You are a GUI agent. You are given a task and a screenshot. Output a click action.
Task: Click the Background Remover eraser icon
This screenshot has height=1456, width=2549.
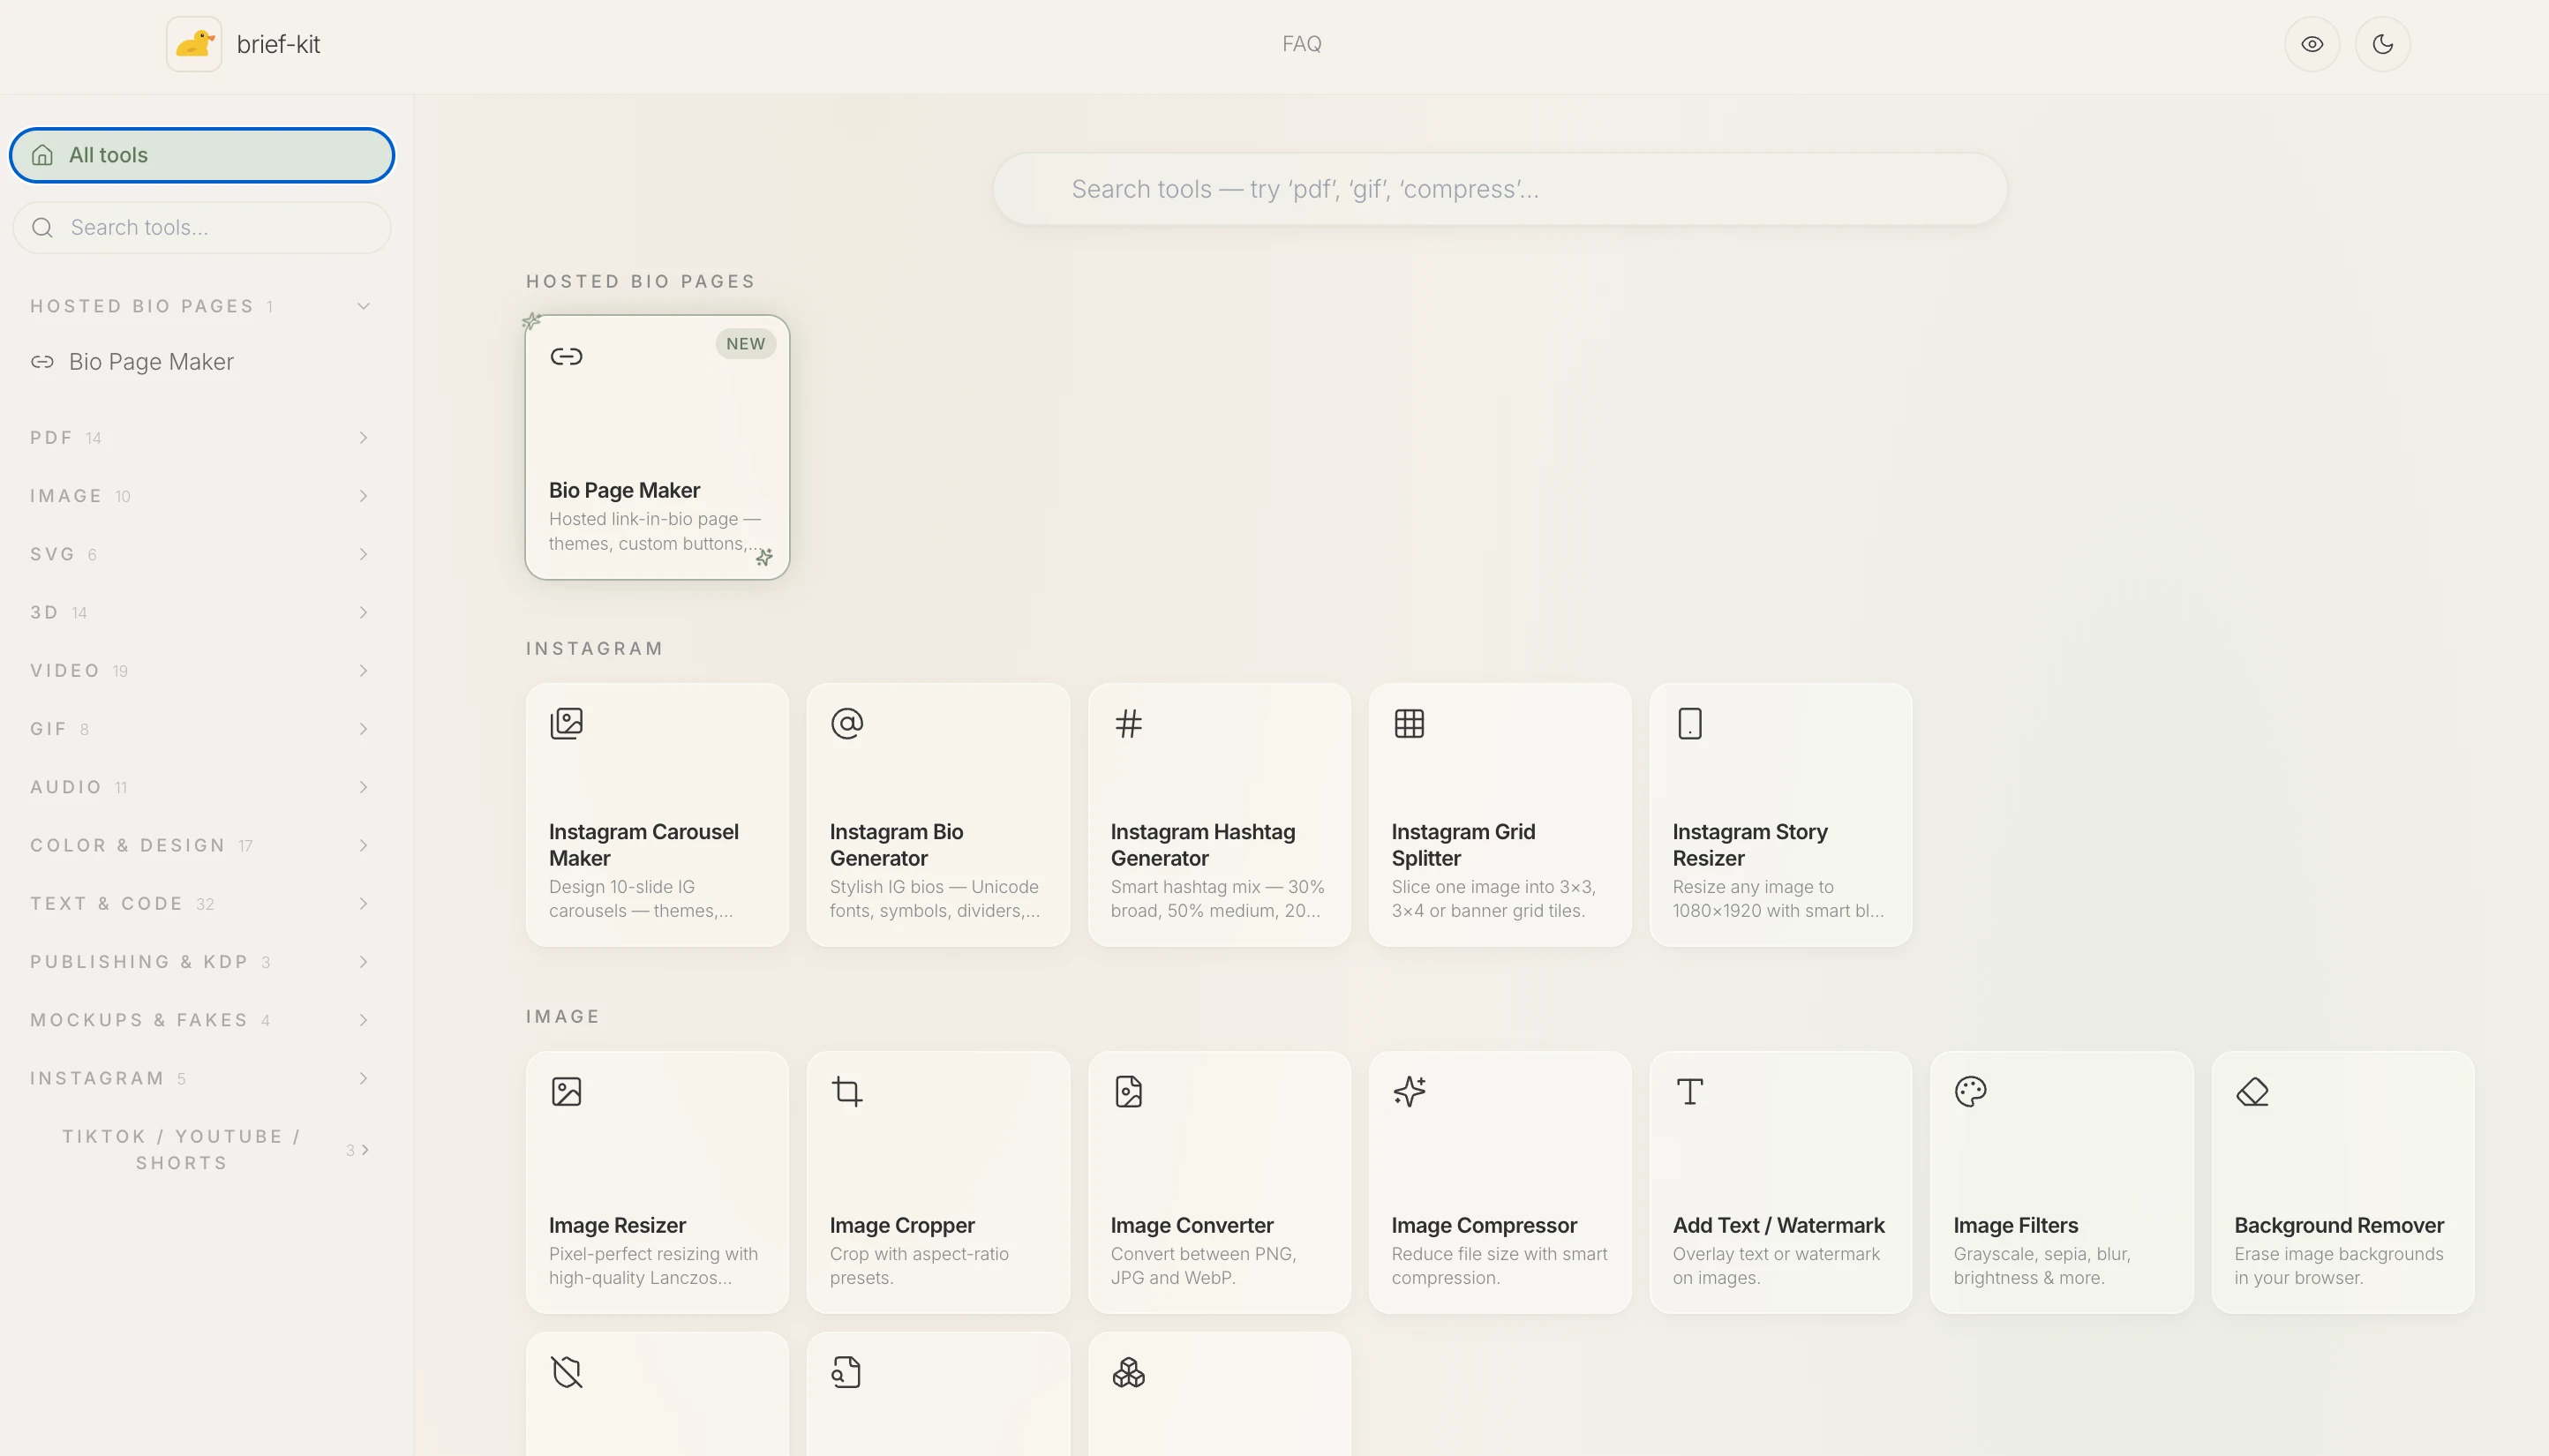2252,1091
